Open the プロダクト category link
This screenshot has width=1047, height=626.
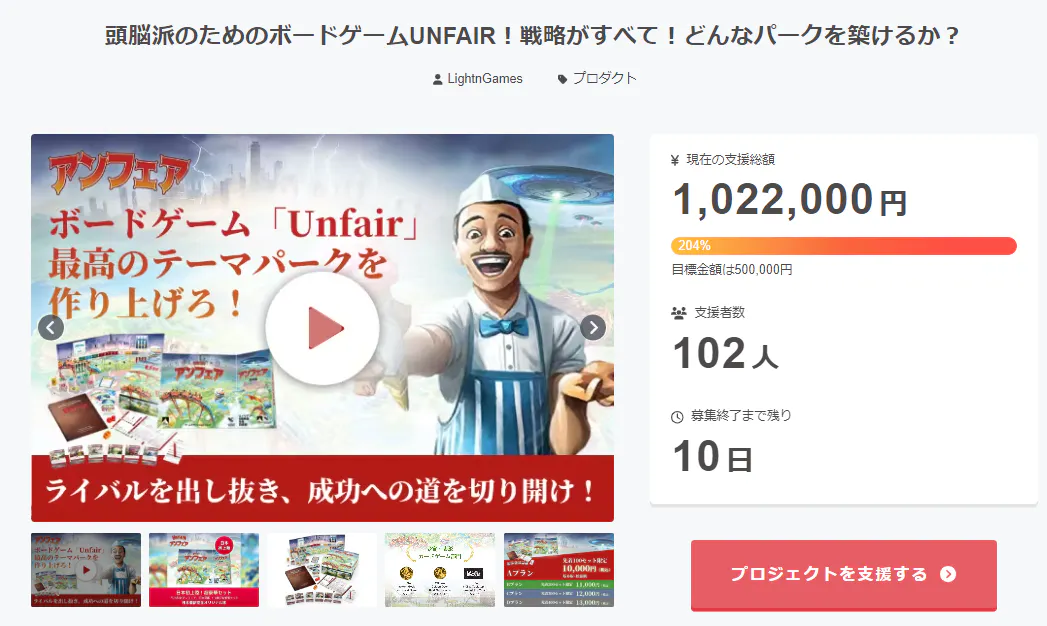(604, 78)
